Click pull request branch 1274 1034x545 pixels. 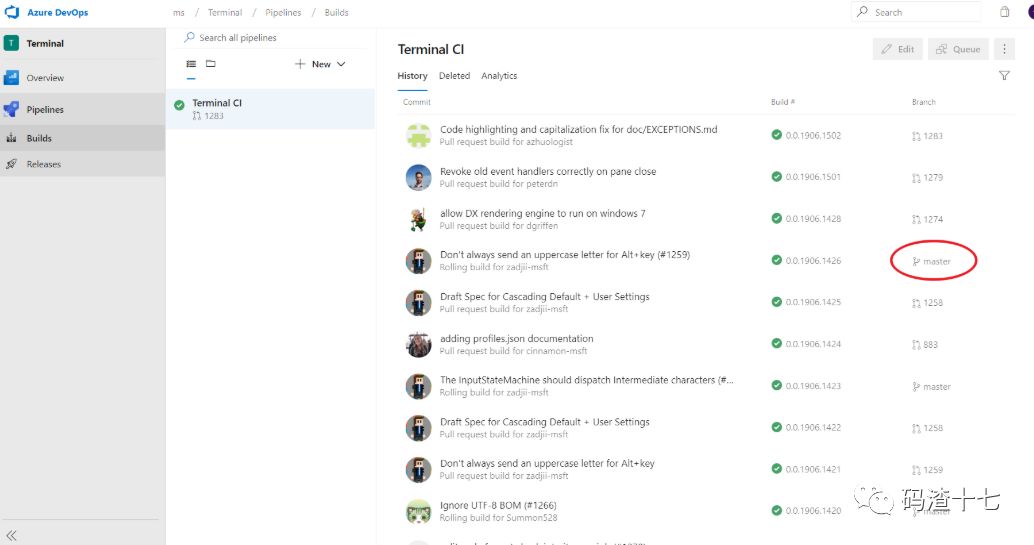tap(927, 219)
